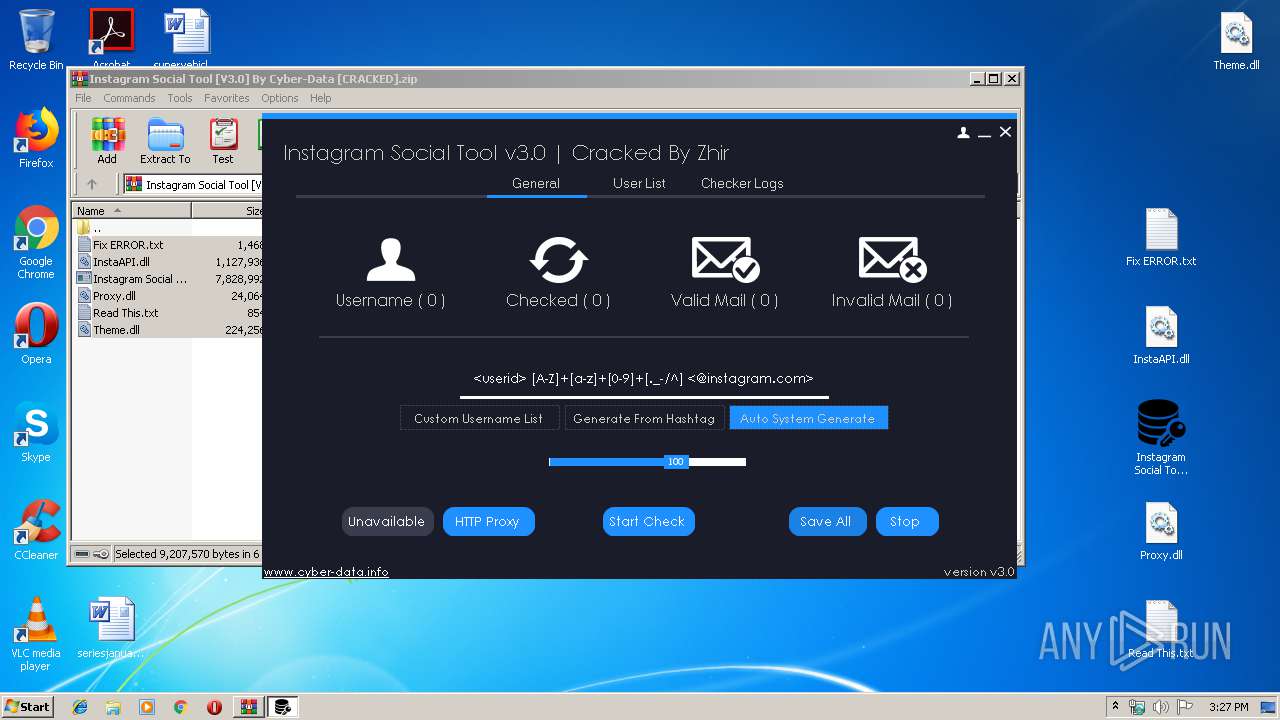This screenshot has width=1280, height=720.
Task: Click the Start Check button
Action: (x=648, y=521)
